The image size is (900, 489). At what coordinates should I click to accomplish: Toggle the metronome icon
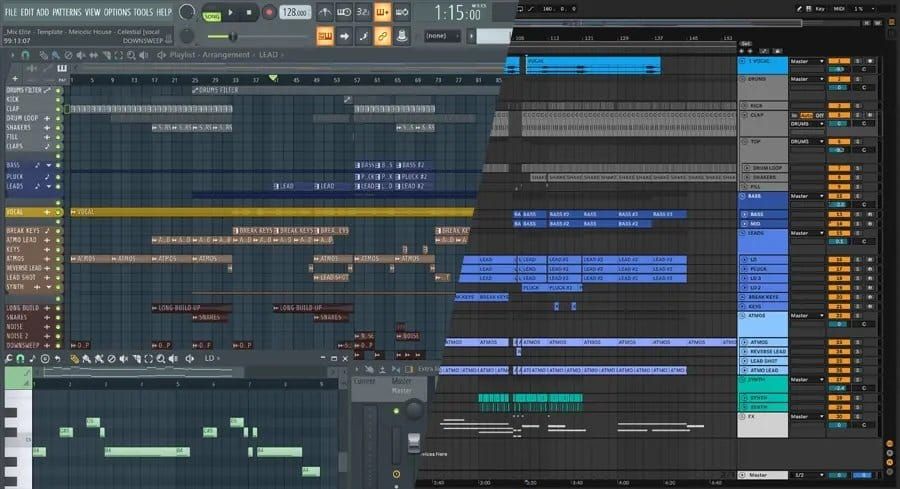point(325,12)
